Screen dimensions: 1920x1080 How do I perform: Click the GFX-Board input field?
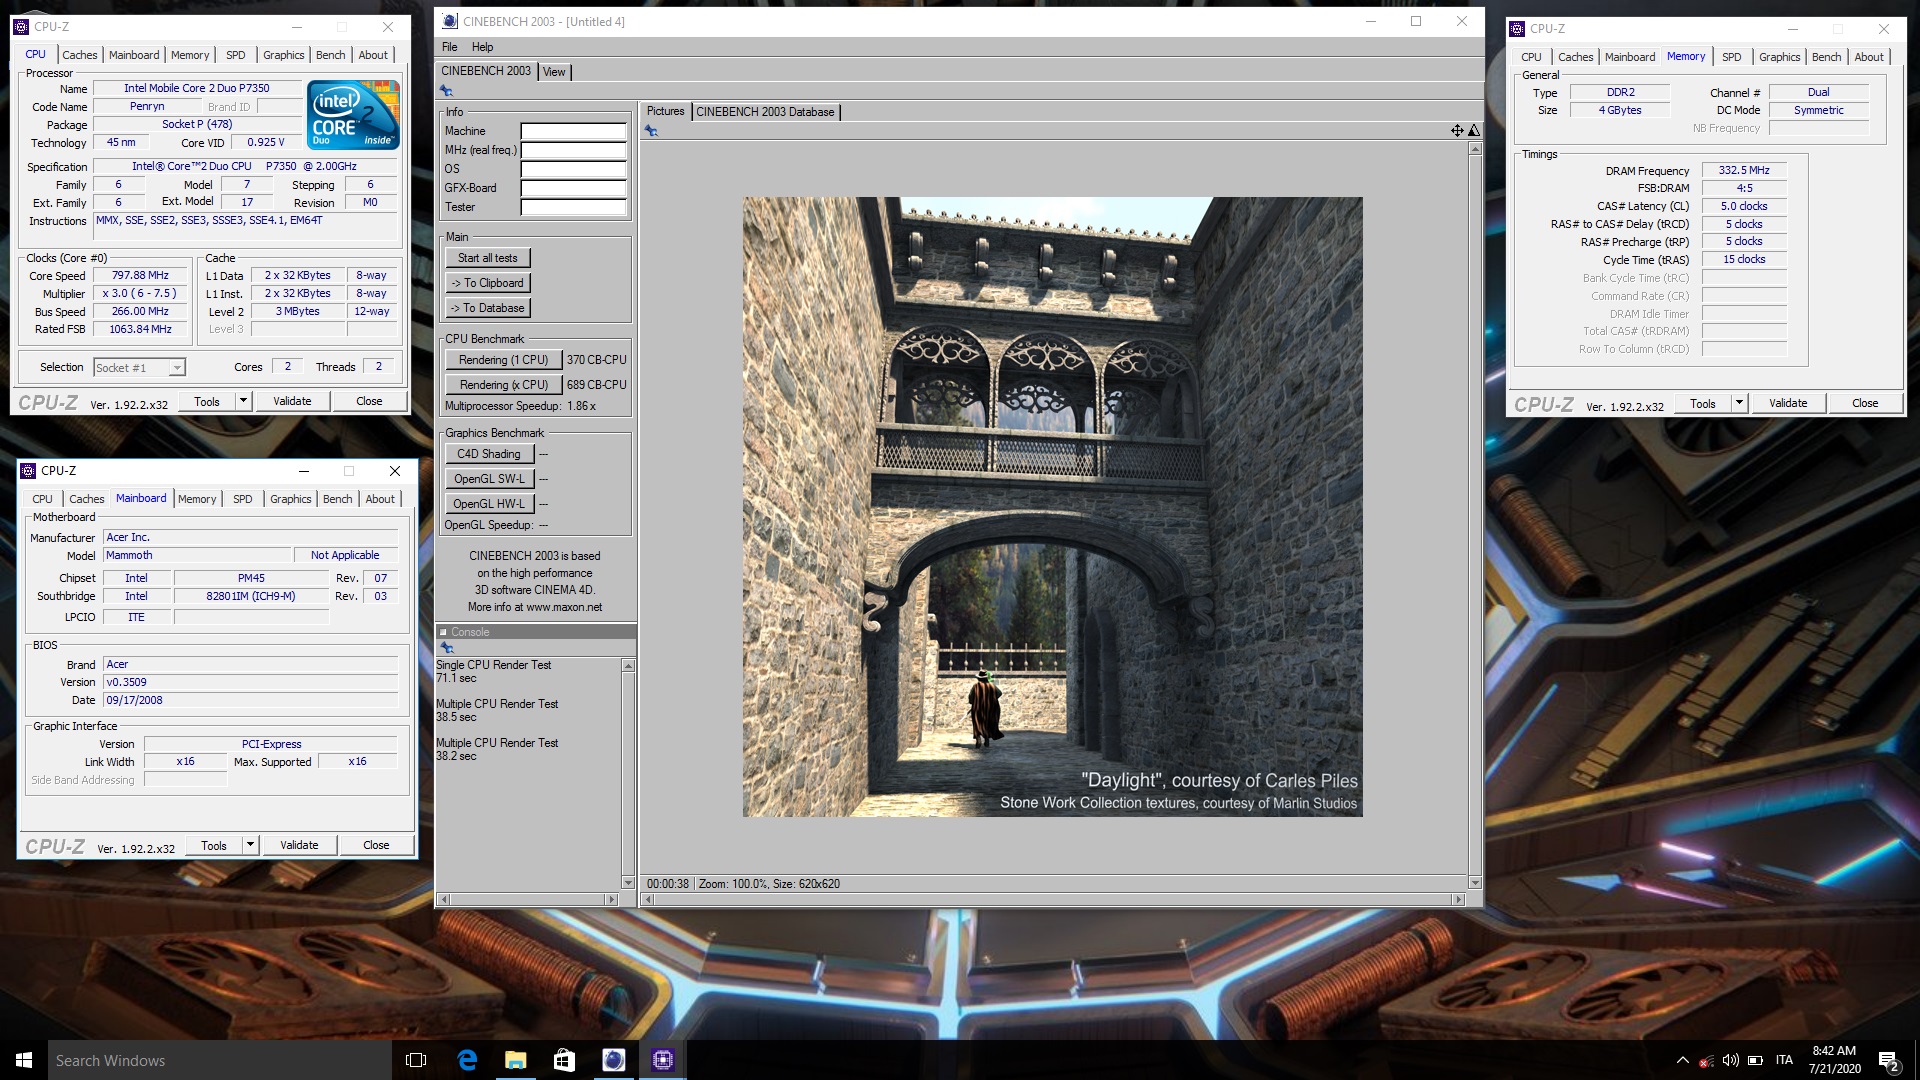tap(573, 188)
